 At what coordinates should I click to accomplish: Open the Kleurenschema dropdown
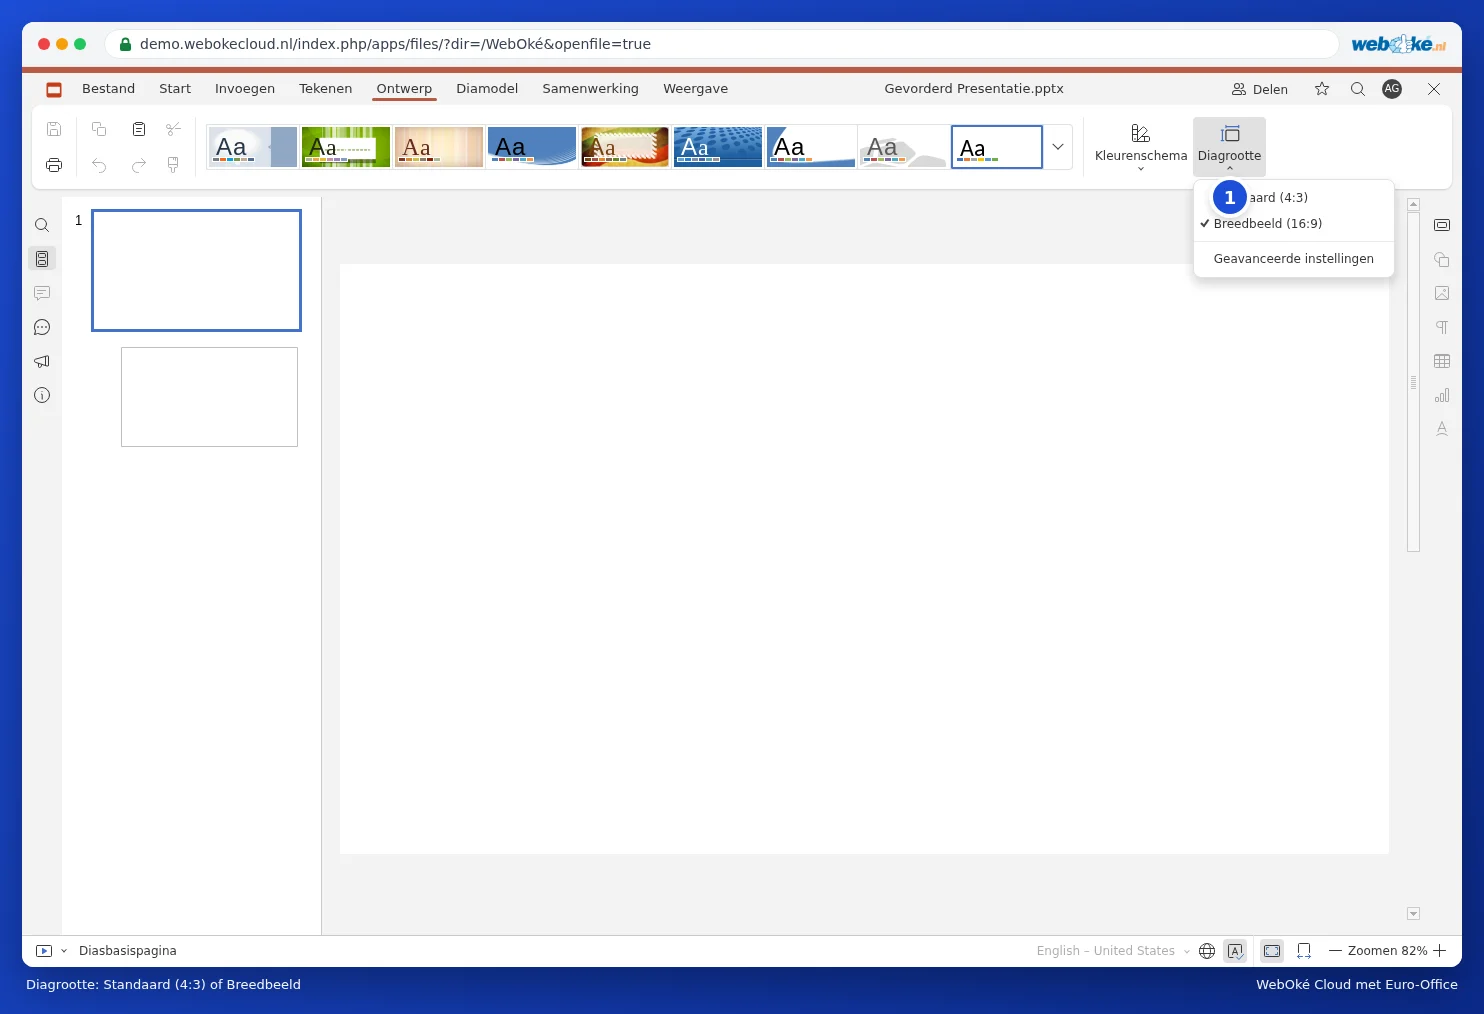(1141, 147)
